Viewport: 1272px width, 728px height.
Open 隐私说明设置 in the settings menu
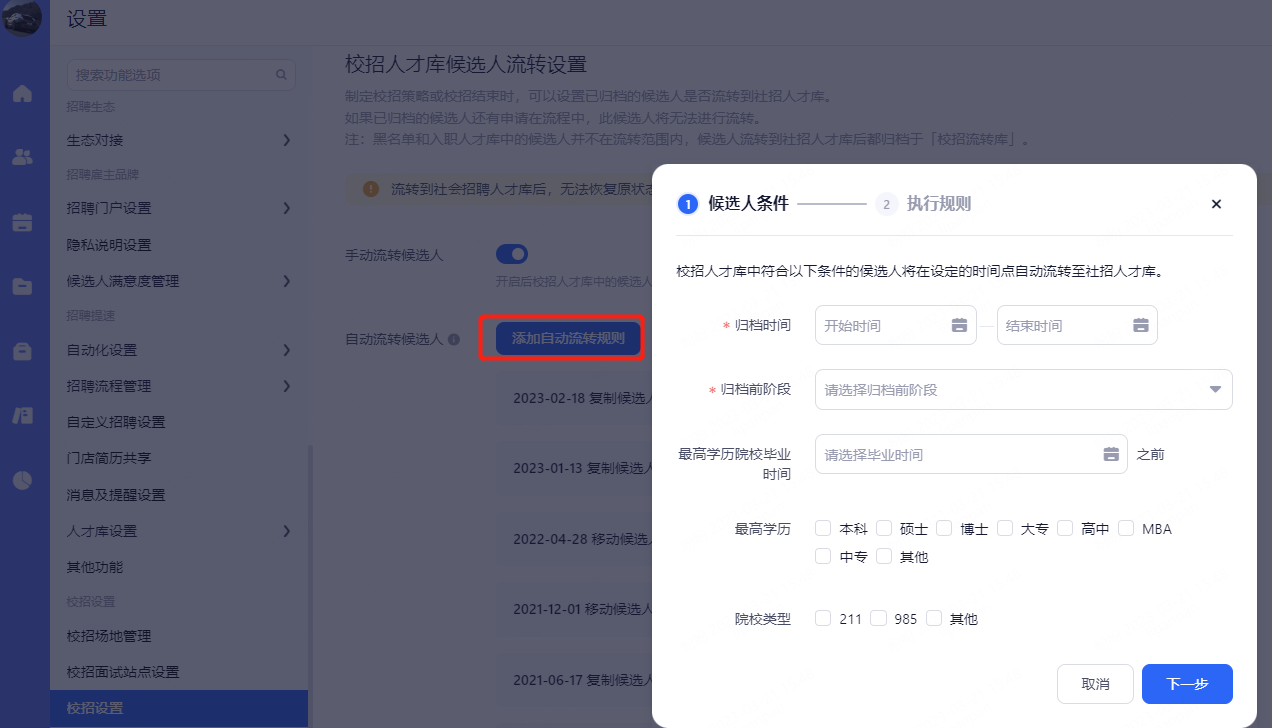108,245
